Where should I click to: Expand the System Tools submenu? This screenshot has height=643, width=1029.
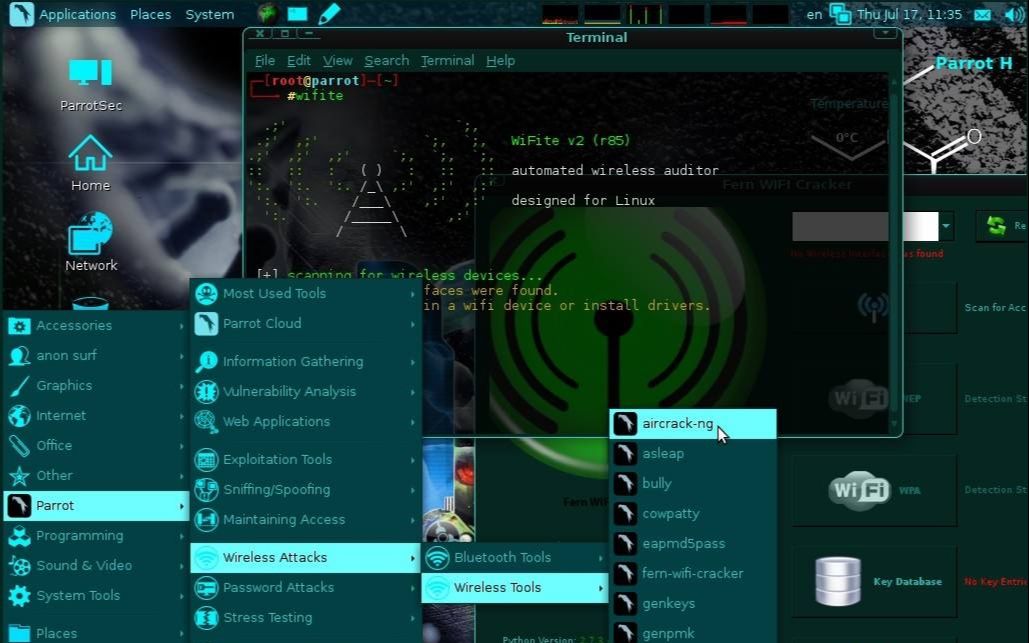pyautogui.click(x=96, y=596)
